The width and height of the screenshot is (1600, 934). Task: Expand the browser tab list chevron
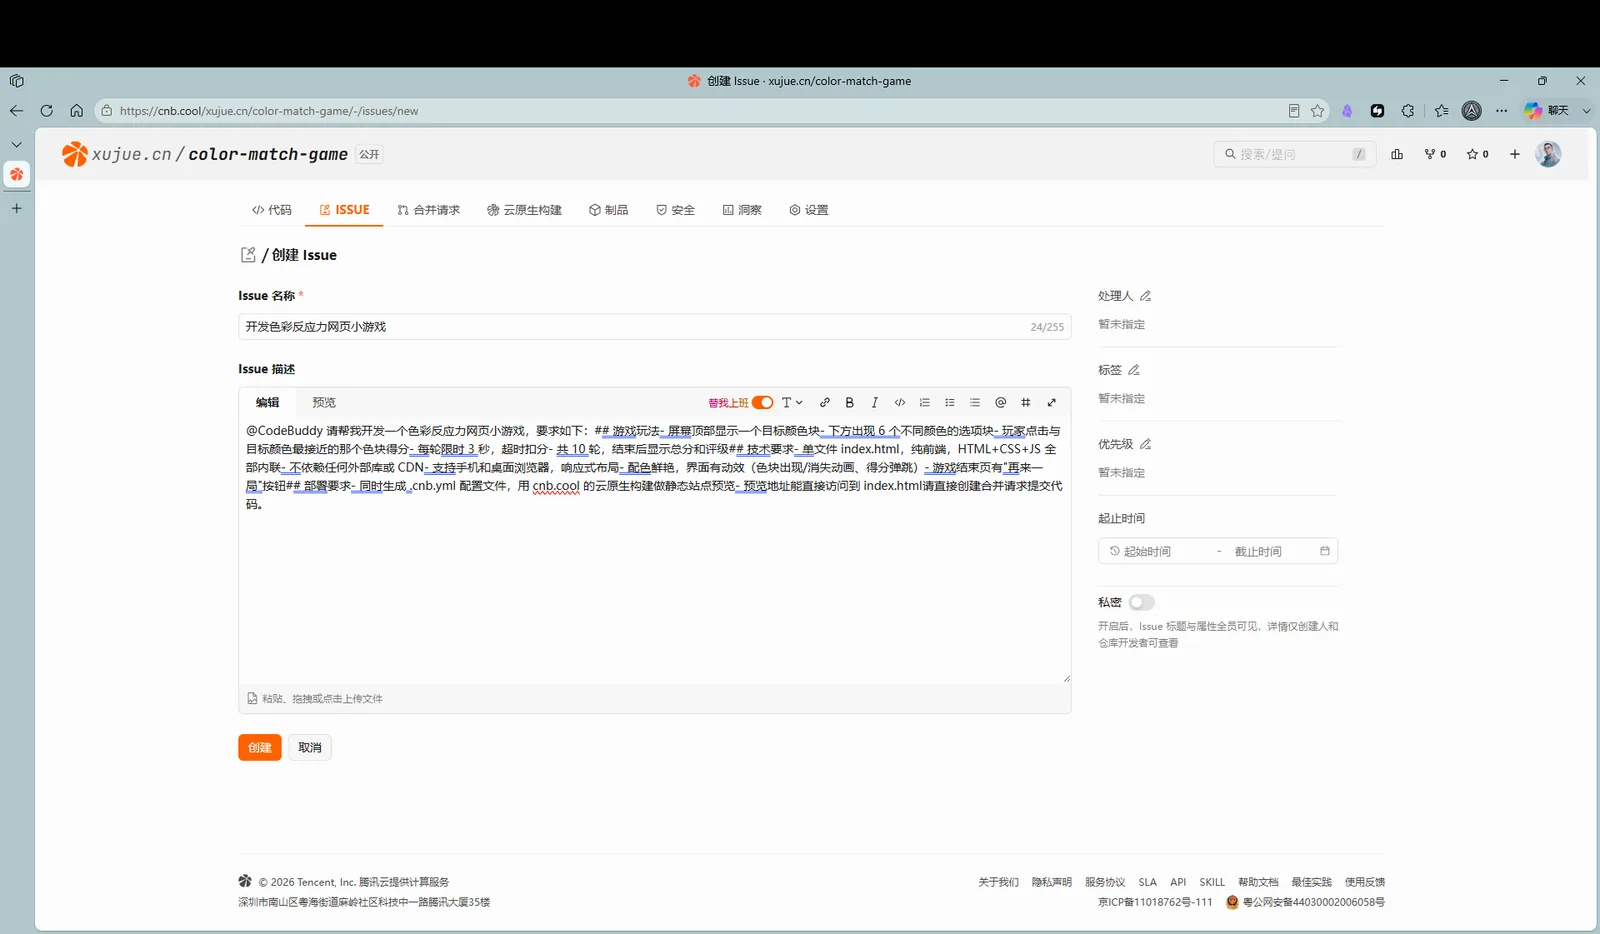click(16, 145)
